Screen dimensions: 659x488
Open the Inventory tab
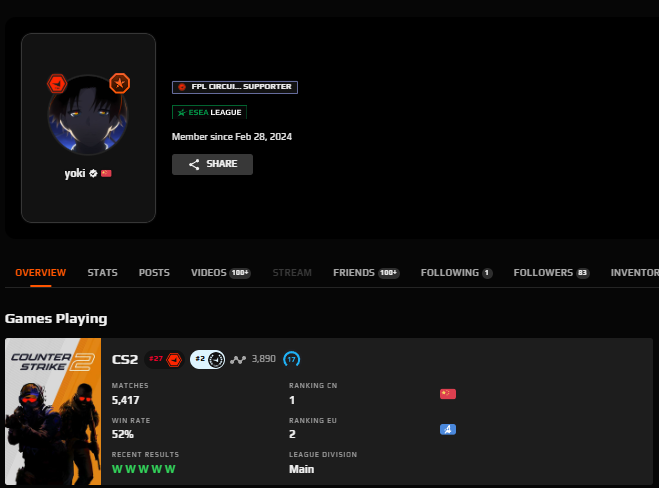click(x=635, y=273)
